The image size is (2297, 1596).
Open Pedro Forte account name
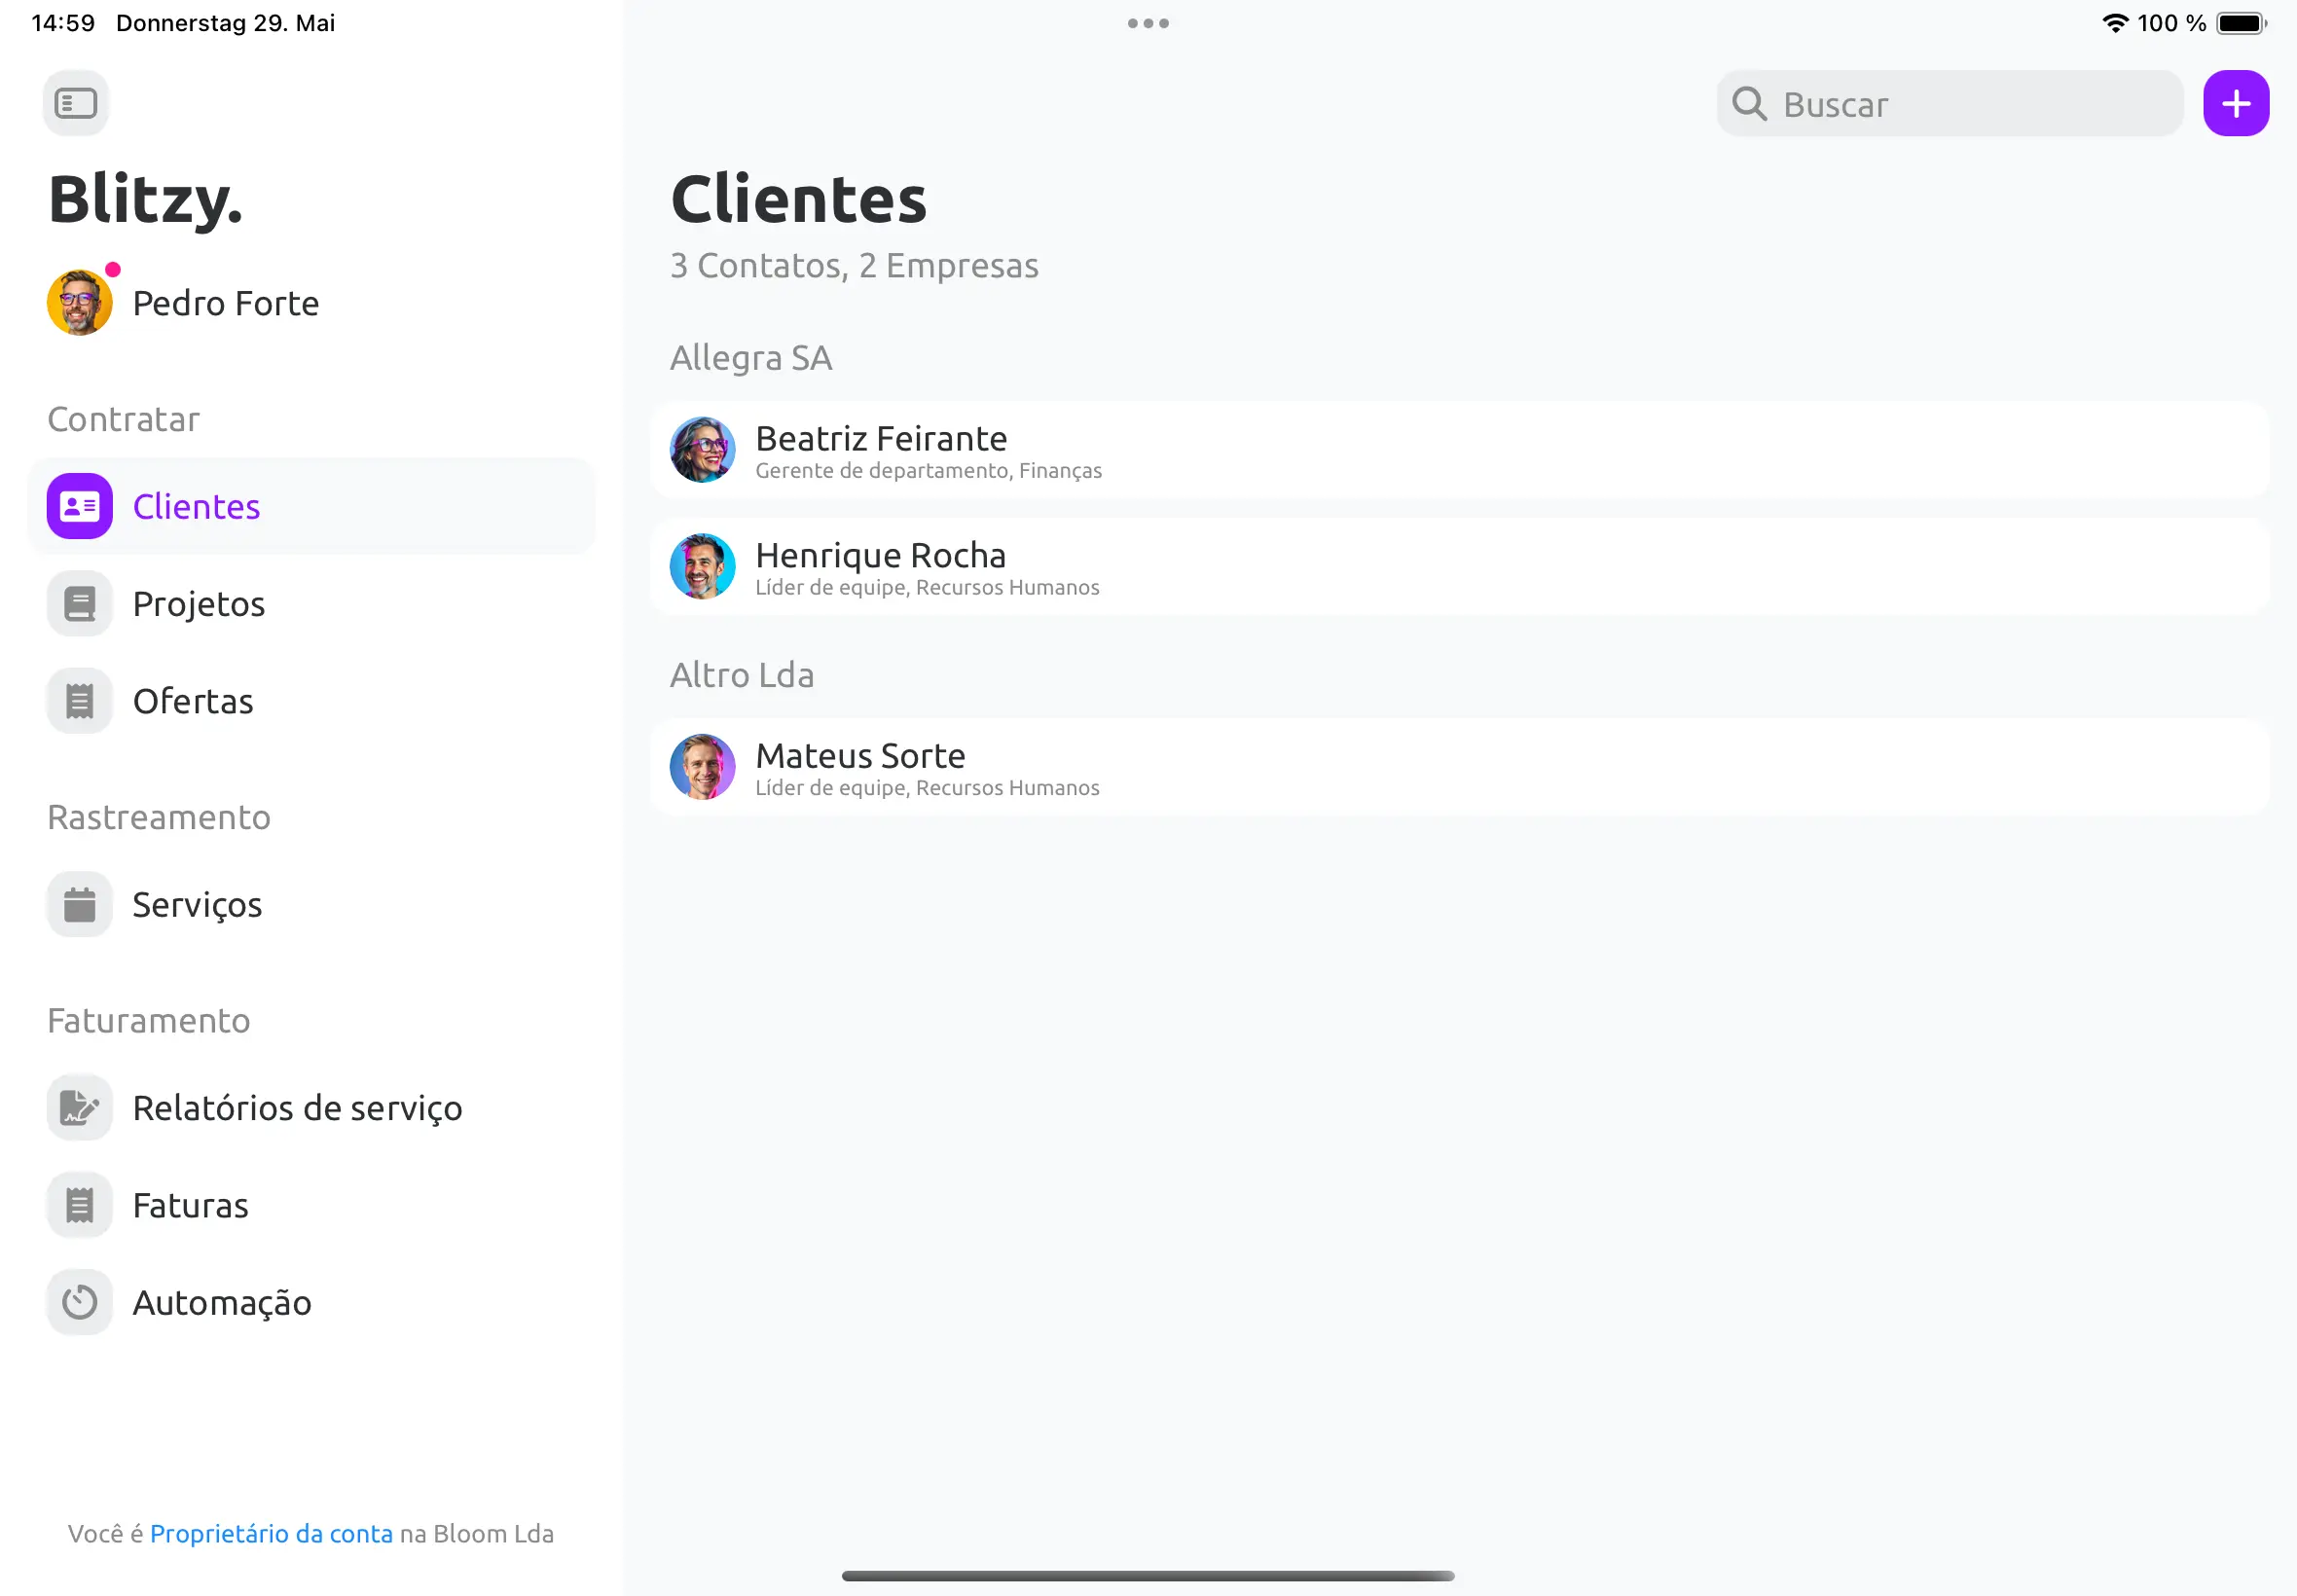(226, 303)
